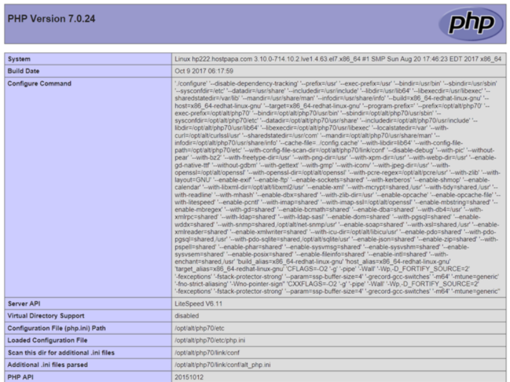Click the /opt/alt/php70/link/conf value
The image size is (510, 382).
[207, 353]
